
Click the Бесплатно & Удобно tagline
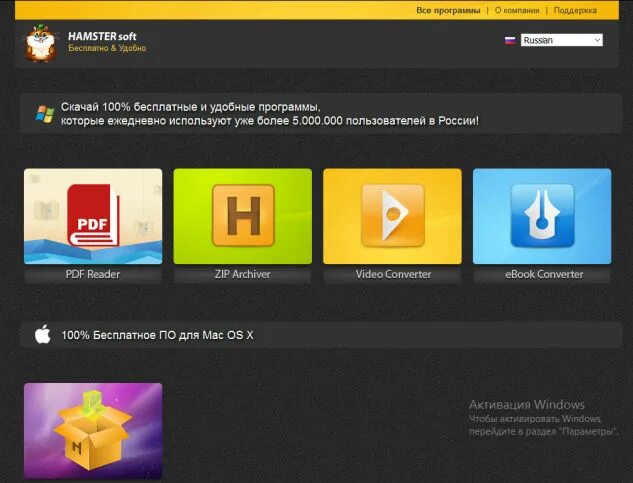pos(107,48)
